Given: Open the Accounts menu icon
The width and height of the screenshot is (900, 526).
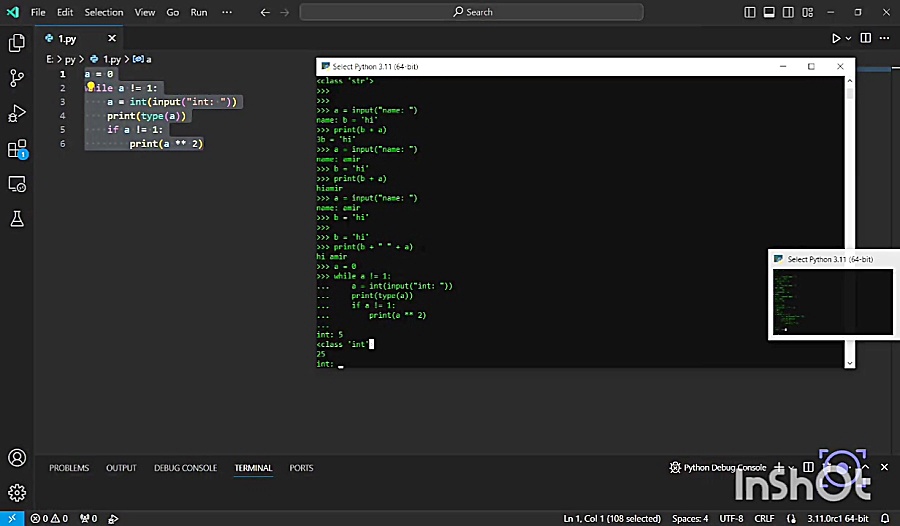Looking at the screenshot, I should point(17,458).
